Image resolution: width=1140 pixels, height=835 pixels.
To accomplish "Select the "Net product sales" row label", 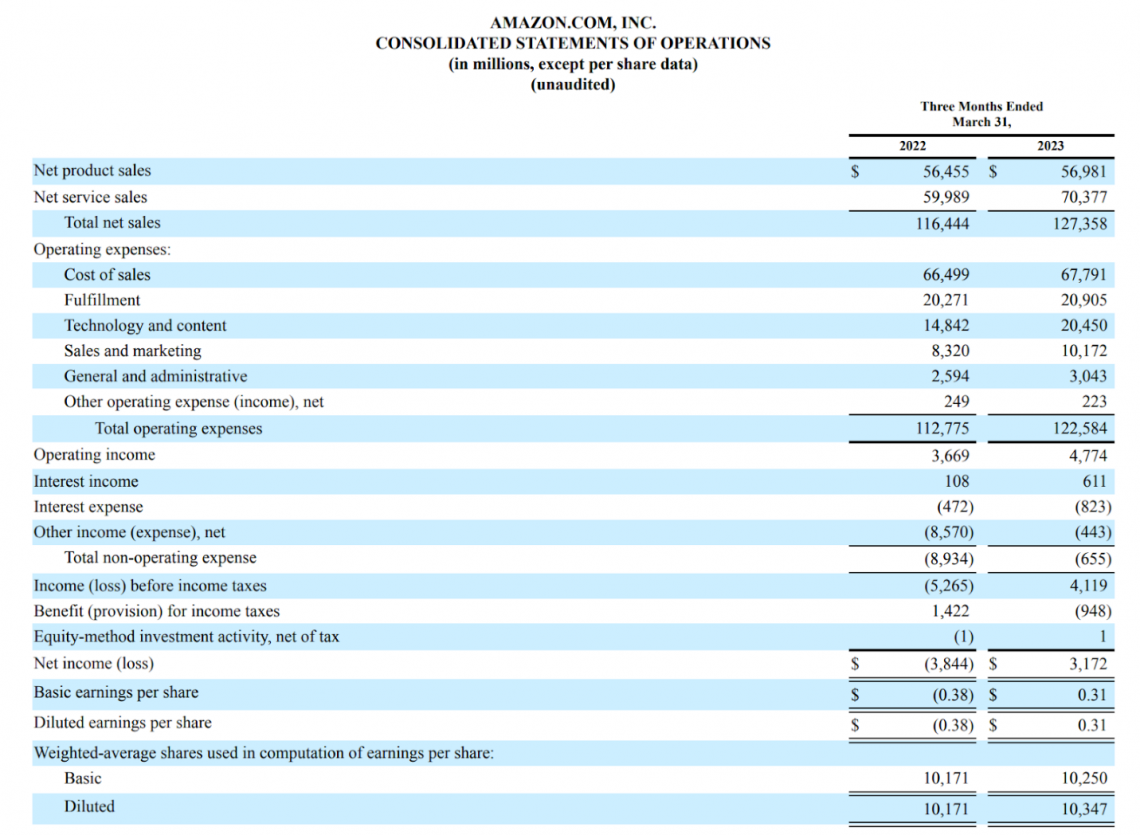I will (x=92, y=170).
